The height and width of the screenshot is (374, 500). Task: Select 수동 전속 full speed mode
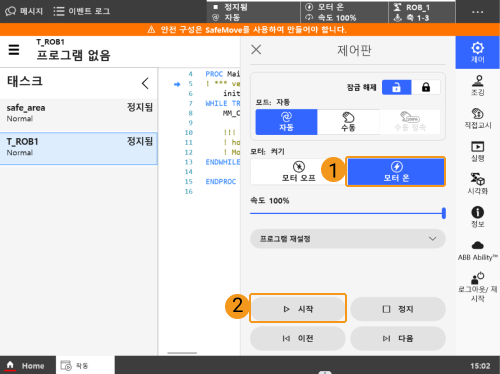(x=410, y=122)
